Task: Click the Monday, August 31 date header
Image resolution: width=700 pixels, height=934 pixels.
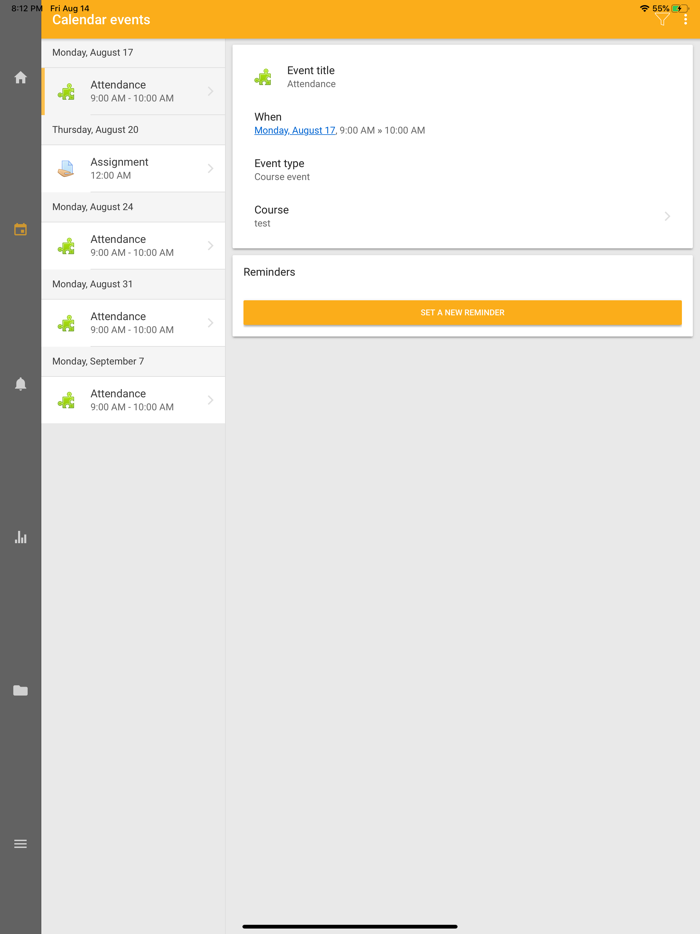Action: tap(92, 284)
